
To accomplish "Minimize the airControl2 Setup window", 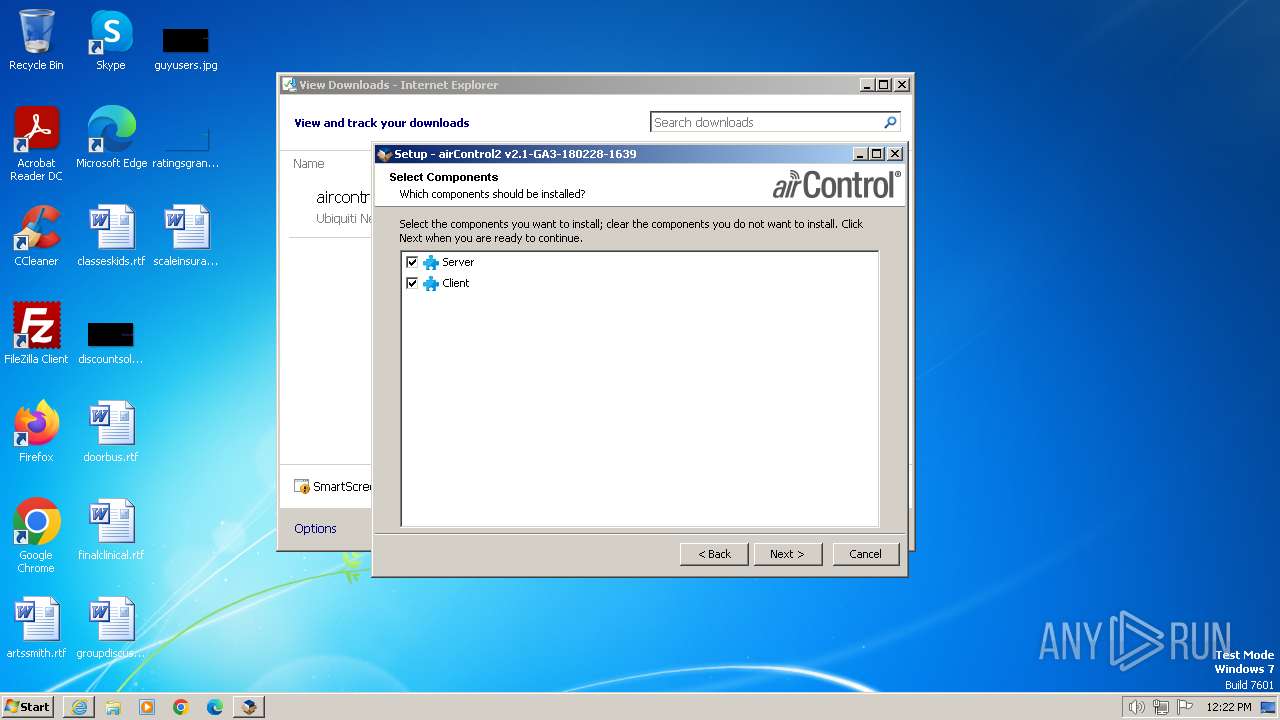I will [859, 154].
